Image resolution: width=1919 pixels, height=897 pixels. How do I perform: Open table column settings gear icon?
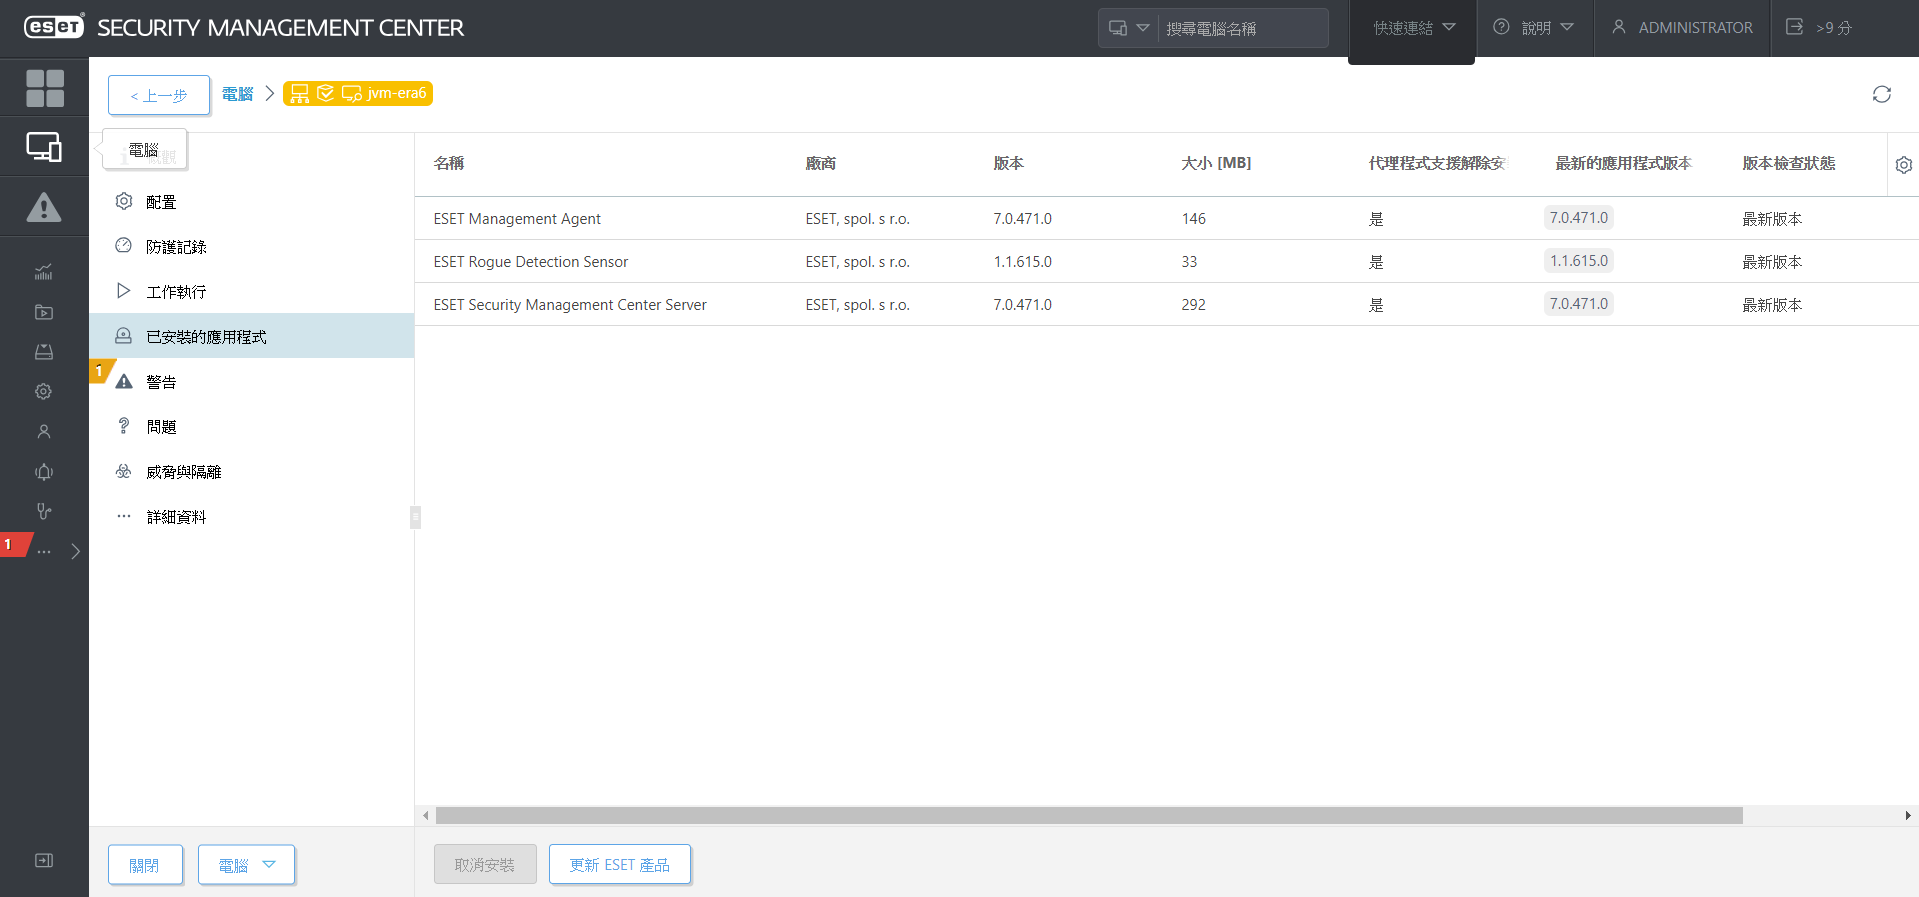pos(1904,165)
